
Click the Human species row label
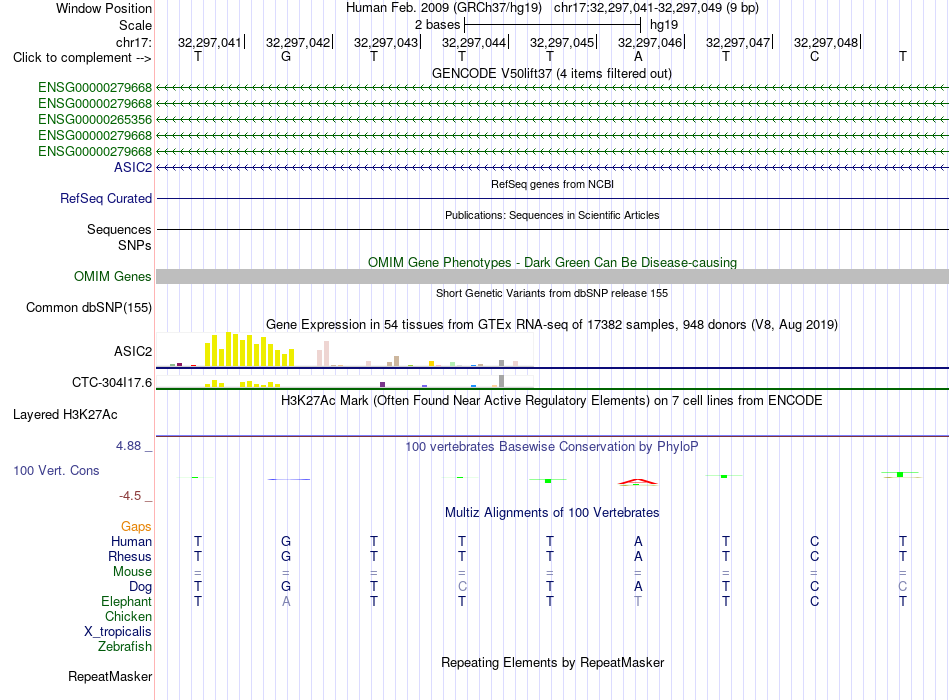[x=131, y=542]
